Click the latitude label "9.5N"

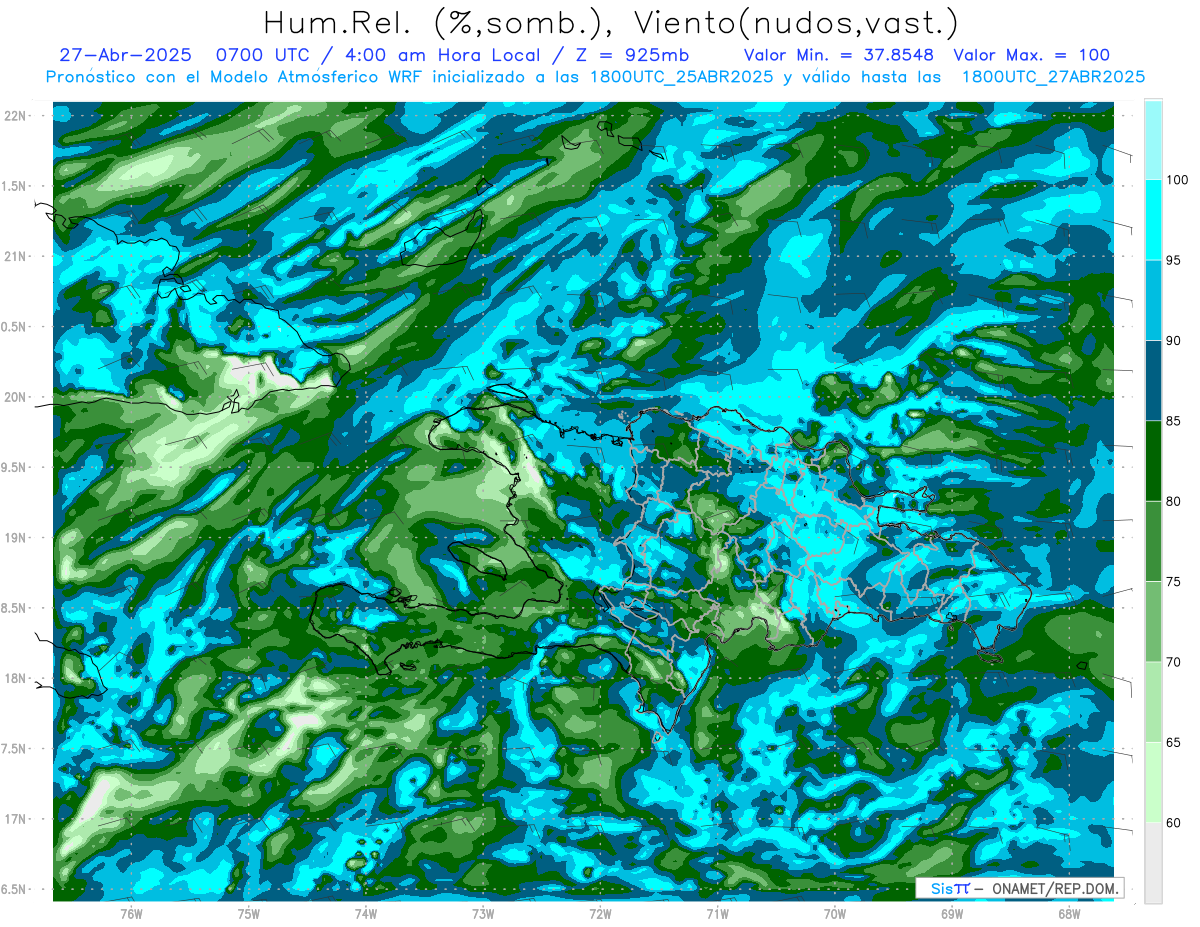(13, 467)
